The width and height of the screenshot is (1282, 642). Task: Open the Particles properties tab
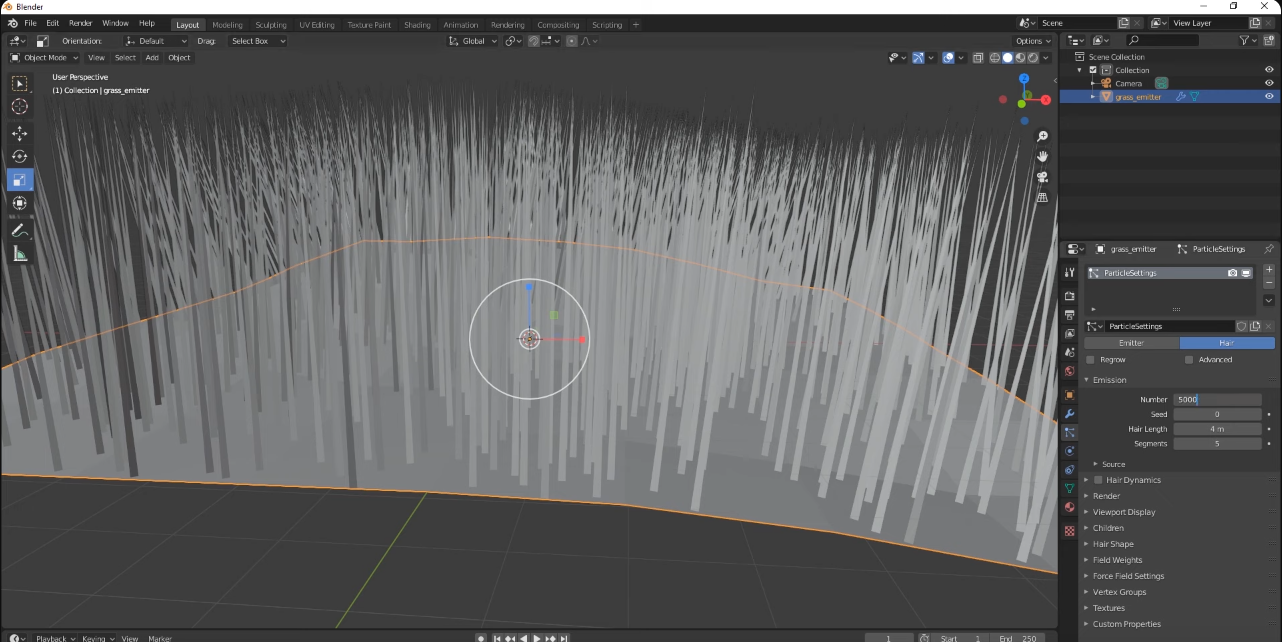pyautogui.click(x=1069, y=432)
